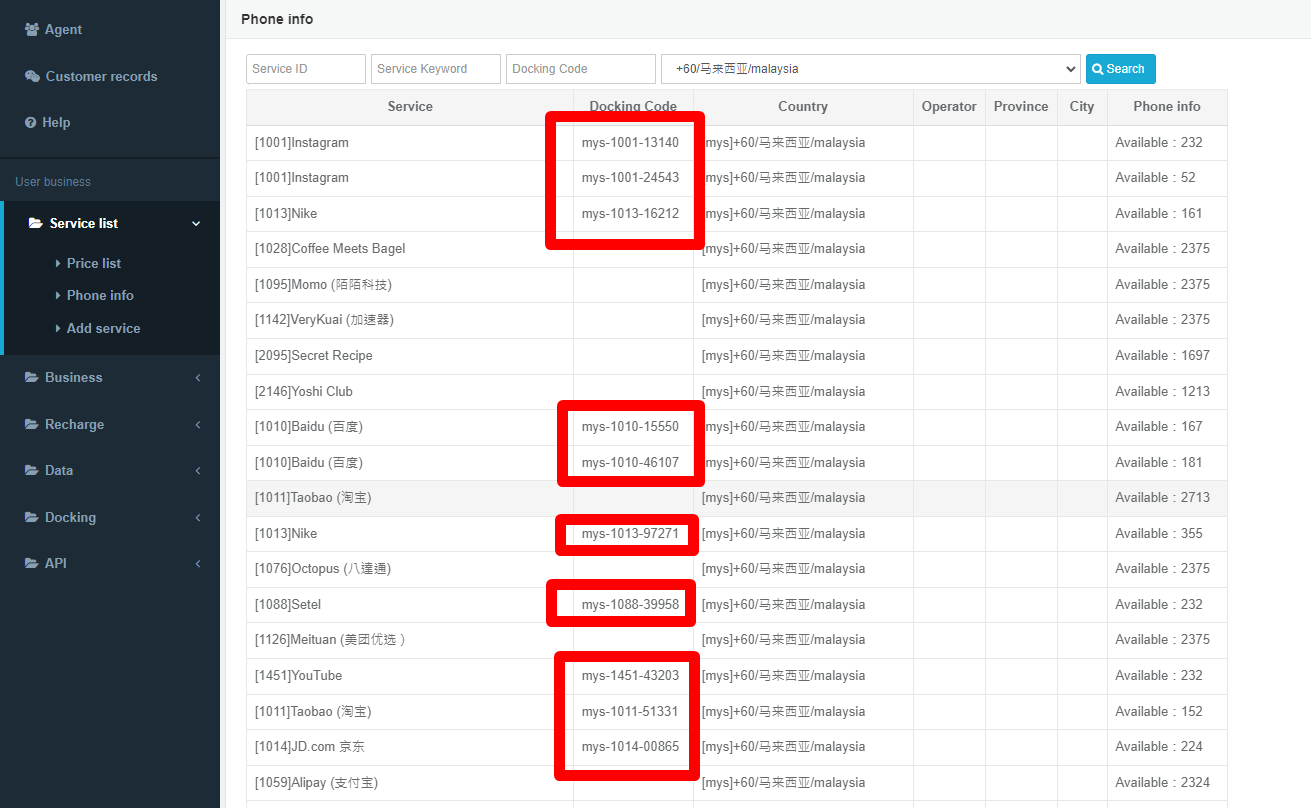Go to the Price list submenu
This screenshot has width=1311, height=808.
click(x=94, y=263)
